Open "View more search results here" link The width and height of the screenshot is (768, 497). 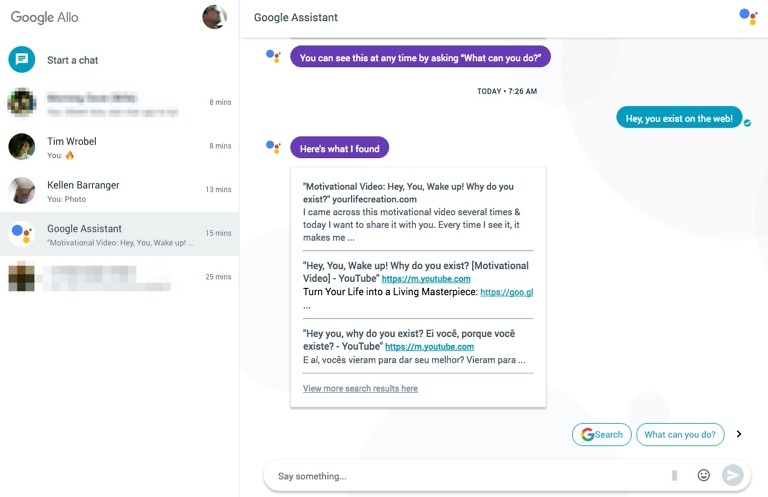360,388
